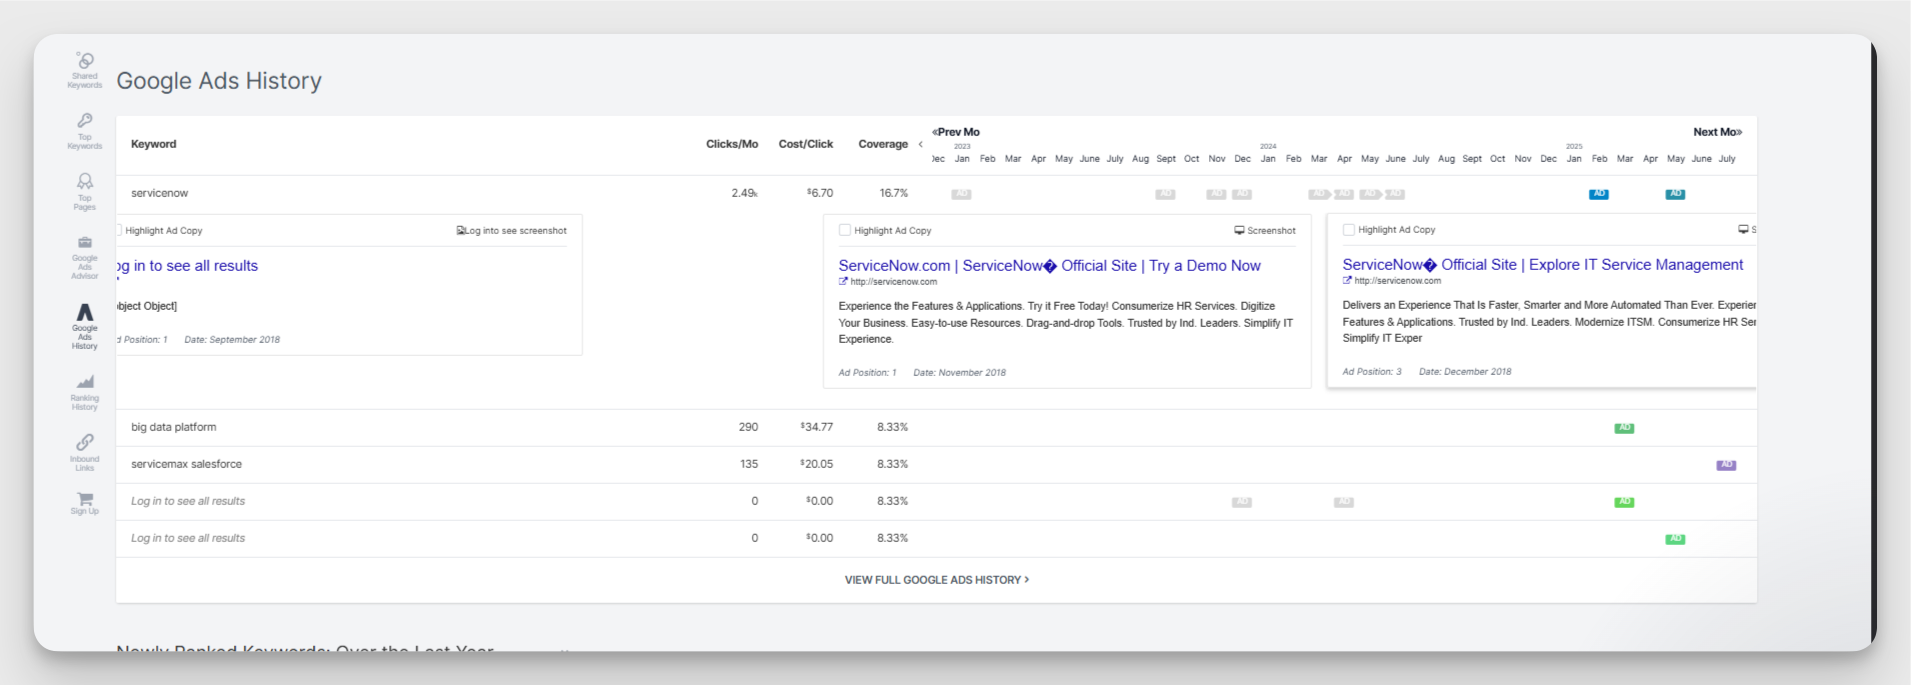Click left chevron beside Coverage column

tap(920, 145)
